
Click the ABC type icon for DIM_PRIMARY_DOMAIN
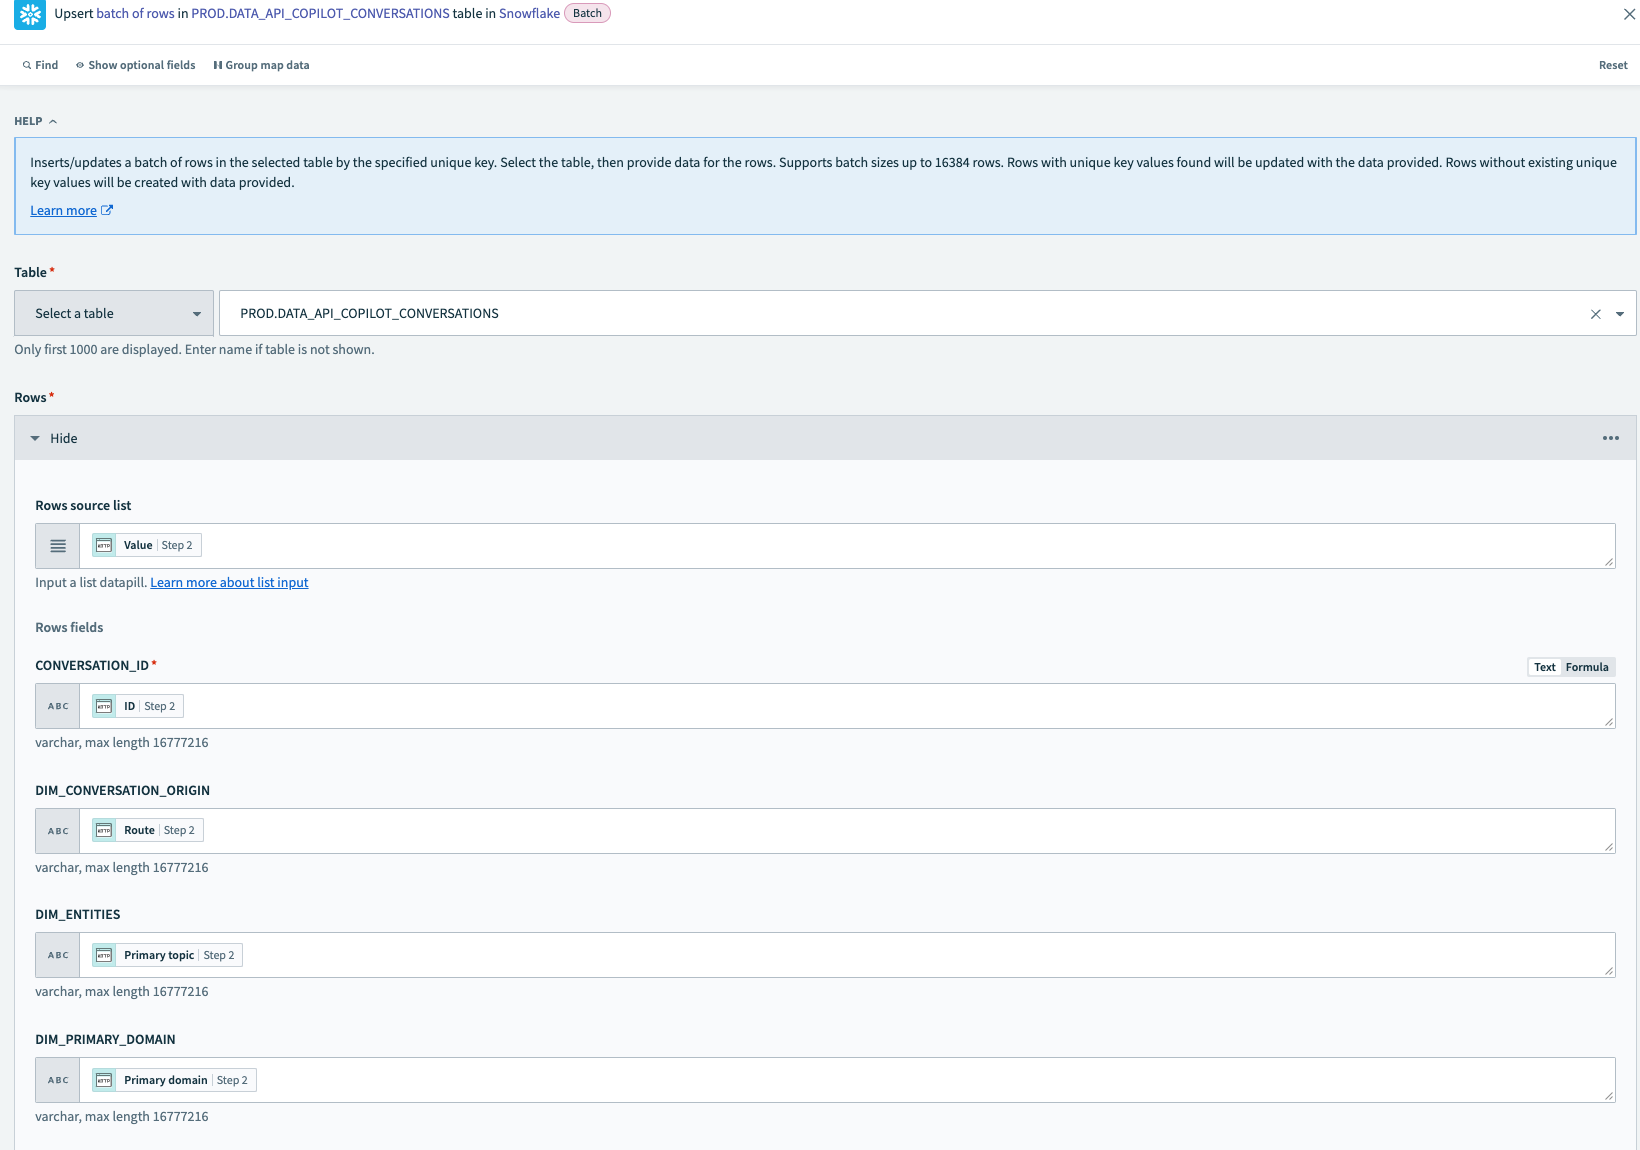[58, 1080]
